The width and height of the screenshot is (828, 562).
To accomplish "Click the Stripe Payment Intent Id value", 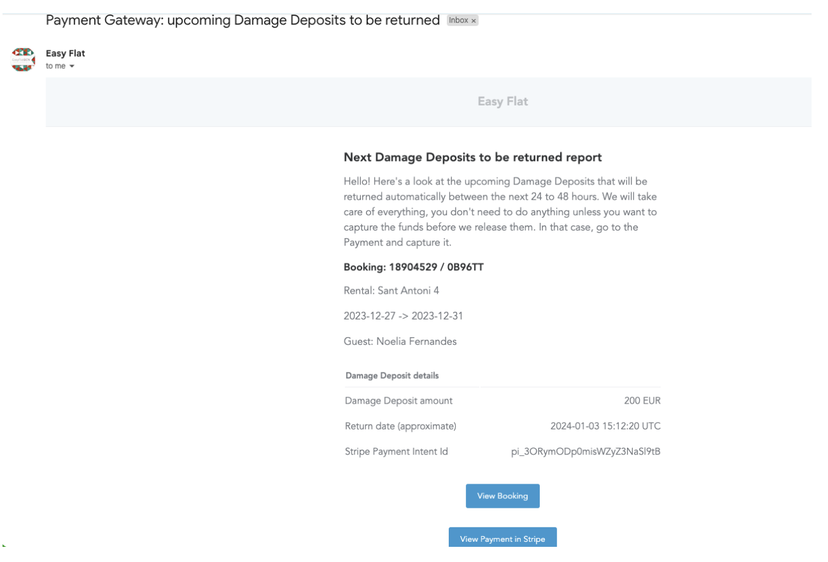I will [x=585, y=452].
